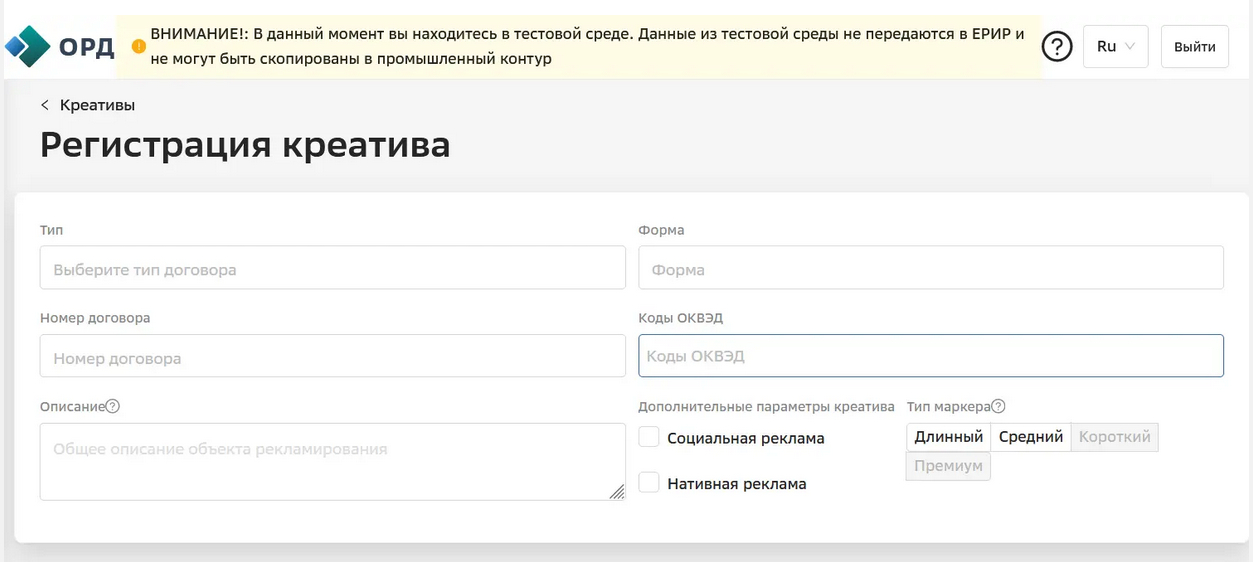1253x562 pixels.
Task: Enable the Социальная реклама checkbox
Action: click(x=649, y=437)
